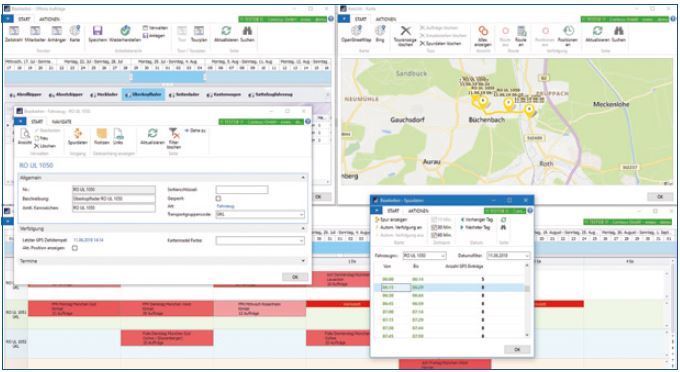Click the blue timeline range bar
This screenshot has height=372, width=680.
point(168,77)
